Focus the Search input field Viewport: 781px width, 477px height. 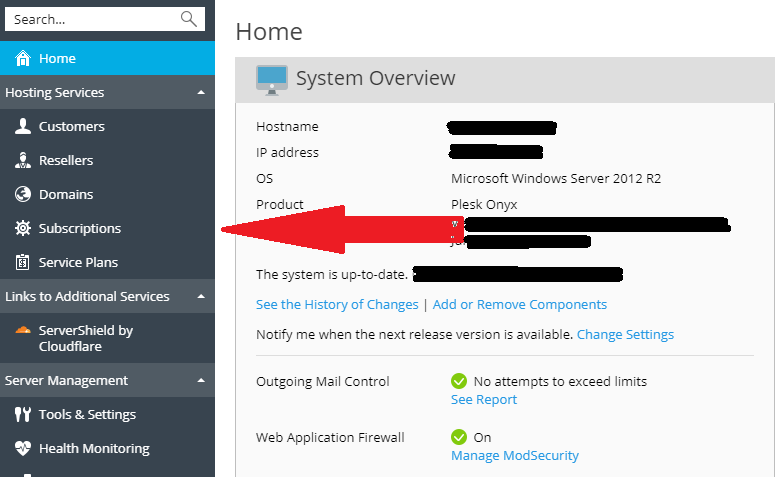pyautogui.click(x=105, y=19)
